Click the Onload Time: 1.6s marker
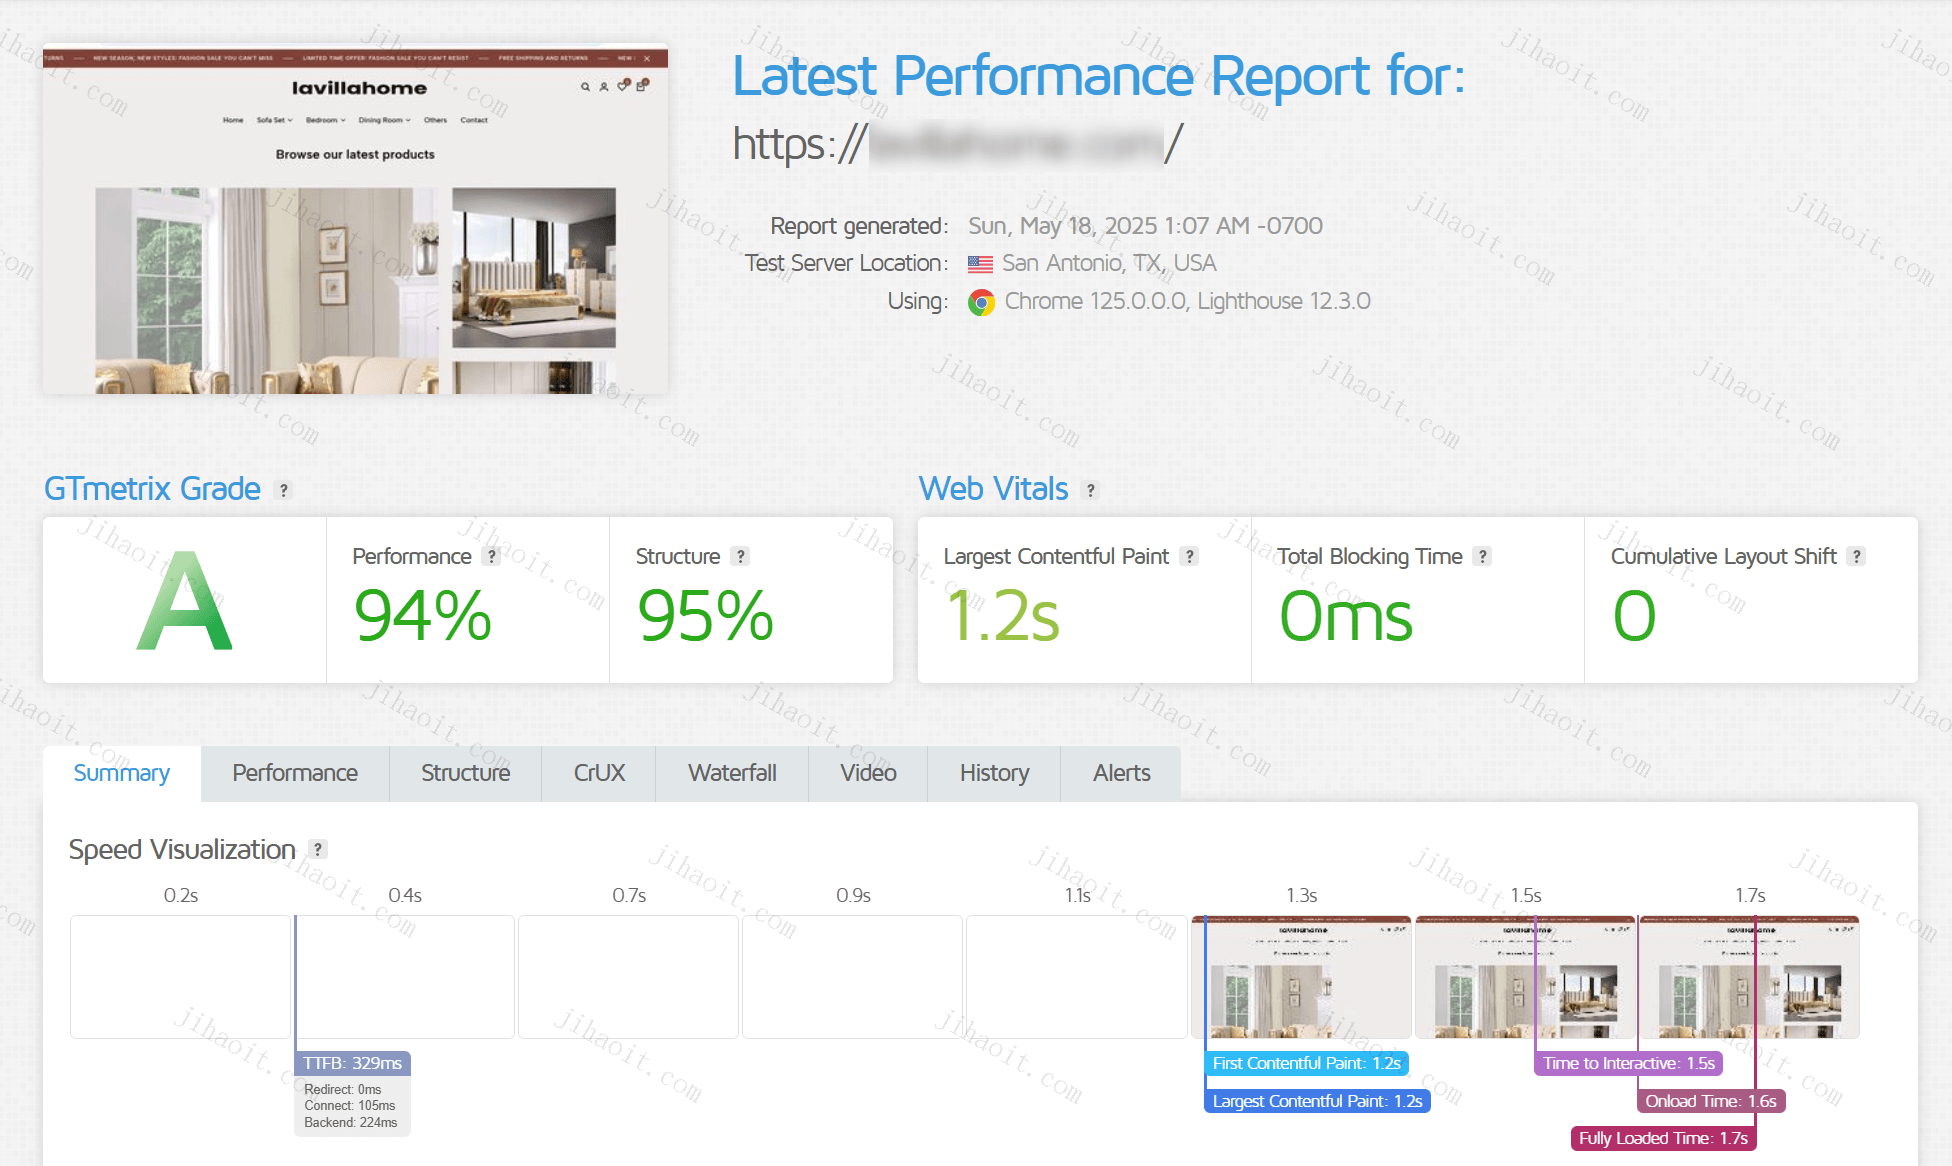Screen dimensions: 1952x1166 [1711, 1101]
